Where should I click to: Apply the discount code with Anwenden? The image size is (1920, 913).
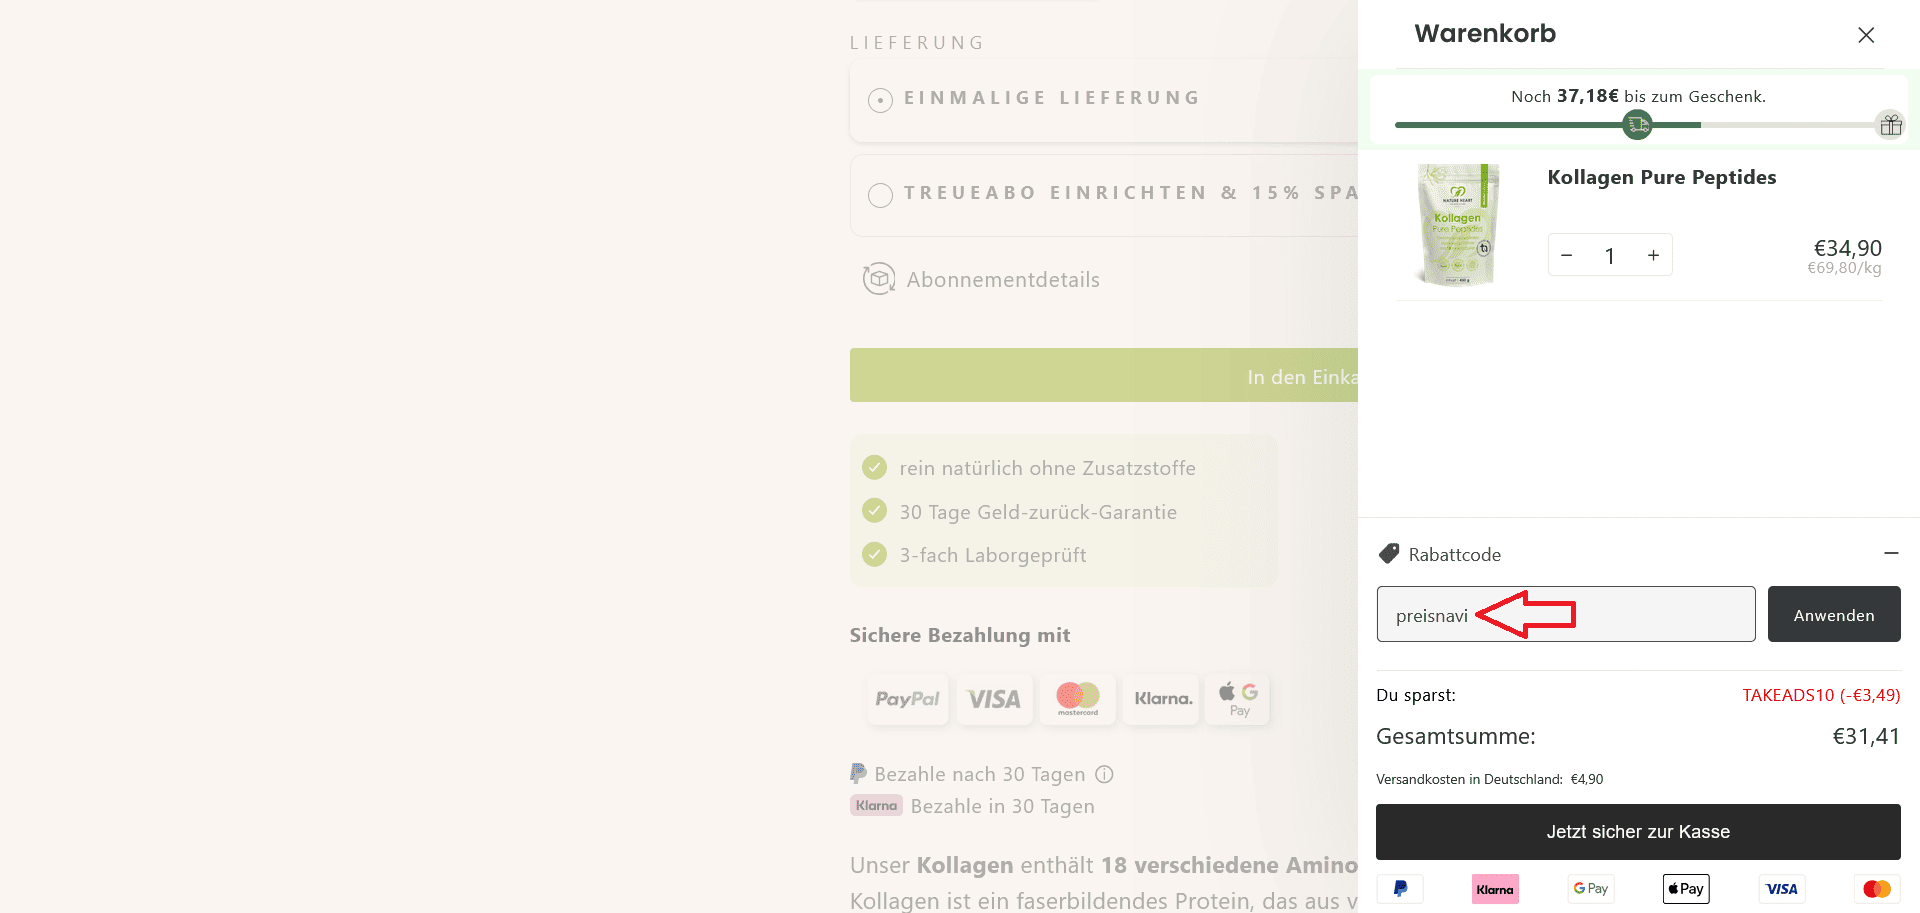tap(1834, 614)
